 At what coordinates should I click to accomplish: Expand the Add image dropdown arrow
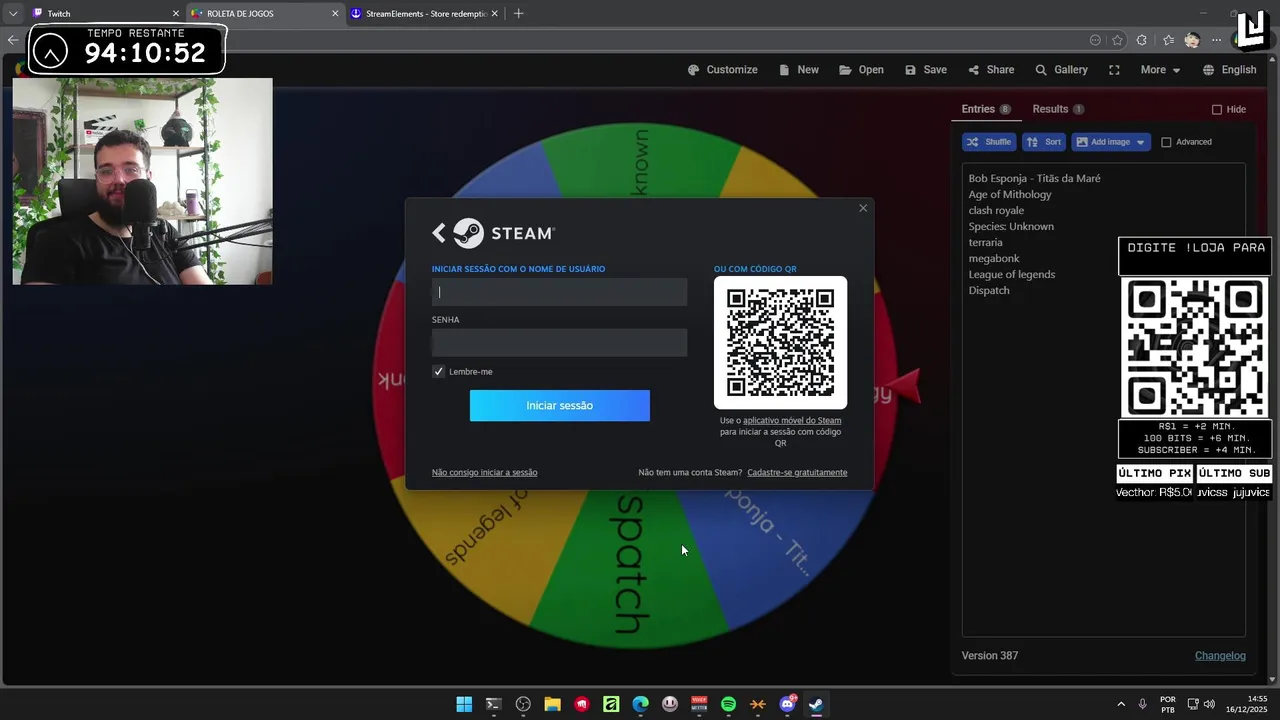1140,142
